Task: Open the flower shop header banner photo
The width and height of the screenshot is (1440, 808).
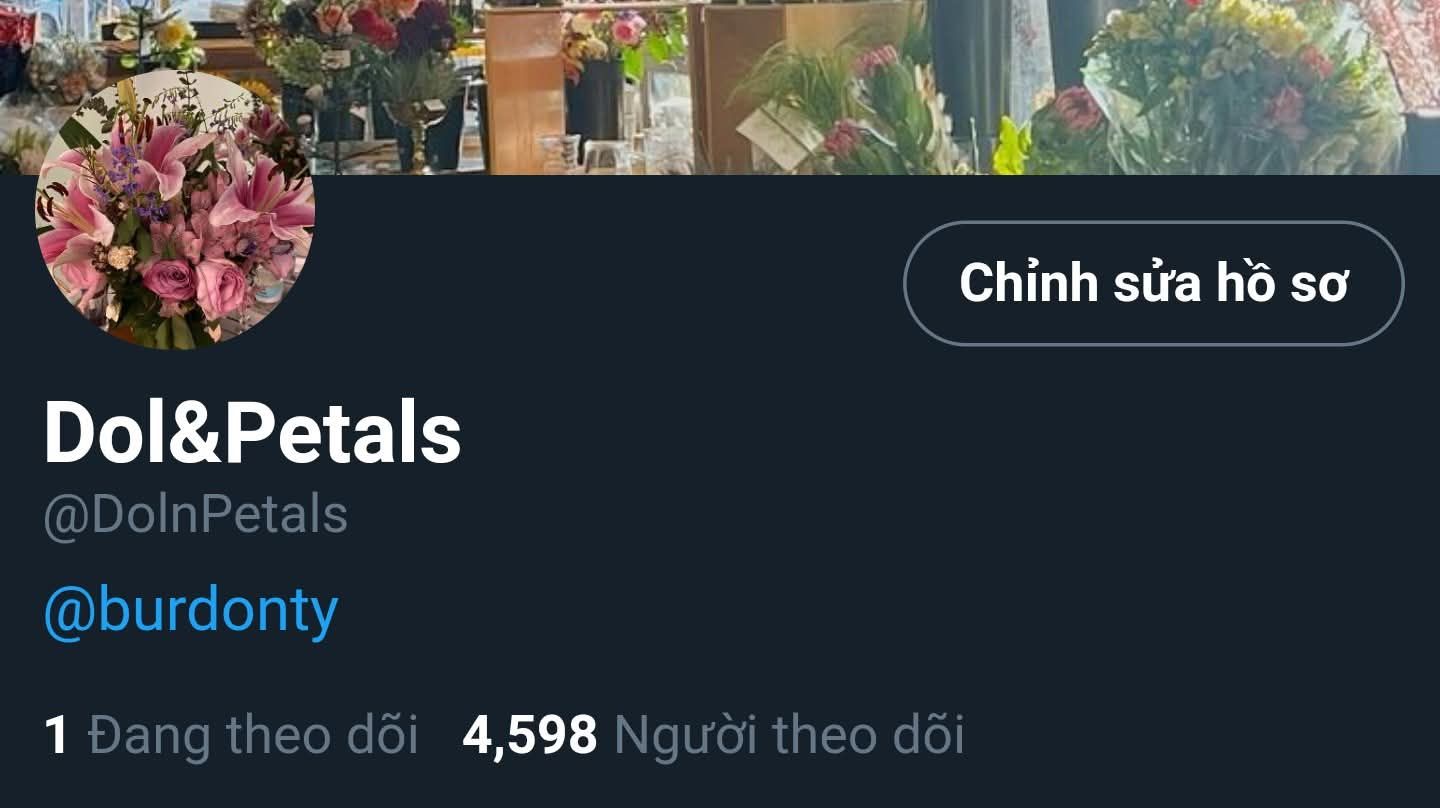Action: pyautogui.click(x=720, y=87)
